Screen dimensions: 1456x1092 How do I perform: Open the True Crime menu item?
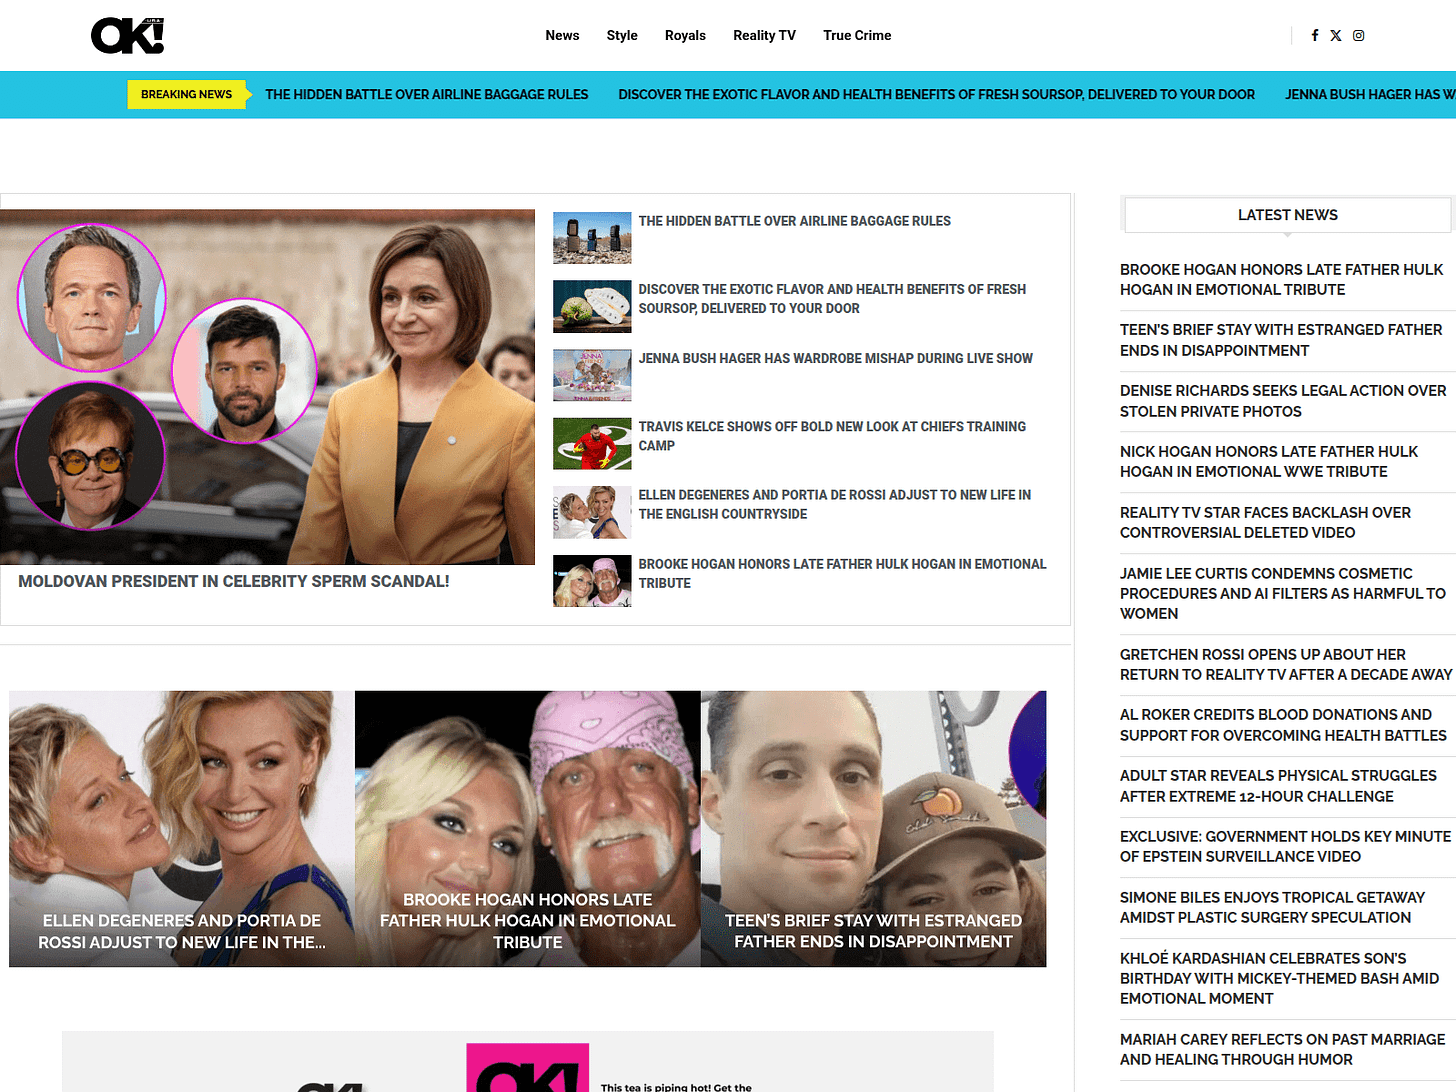point(857,35)
